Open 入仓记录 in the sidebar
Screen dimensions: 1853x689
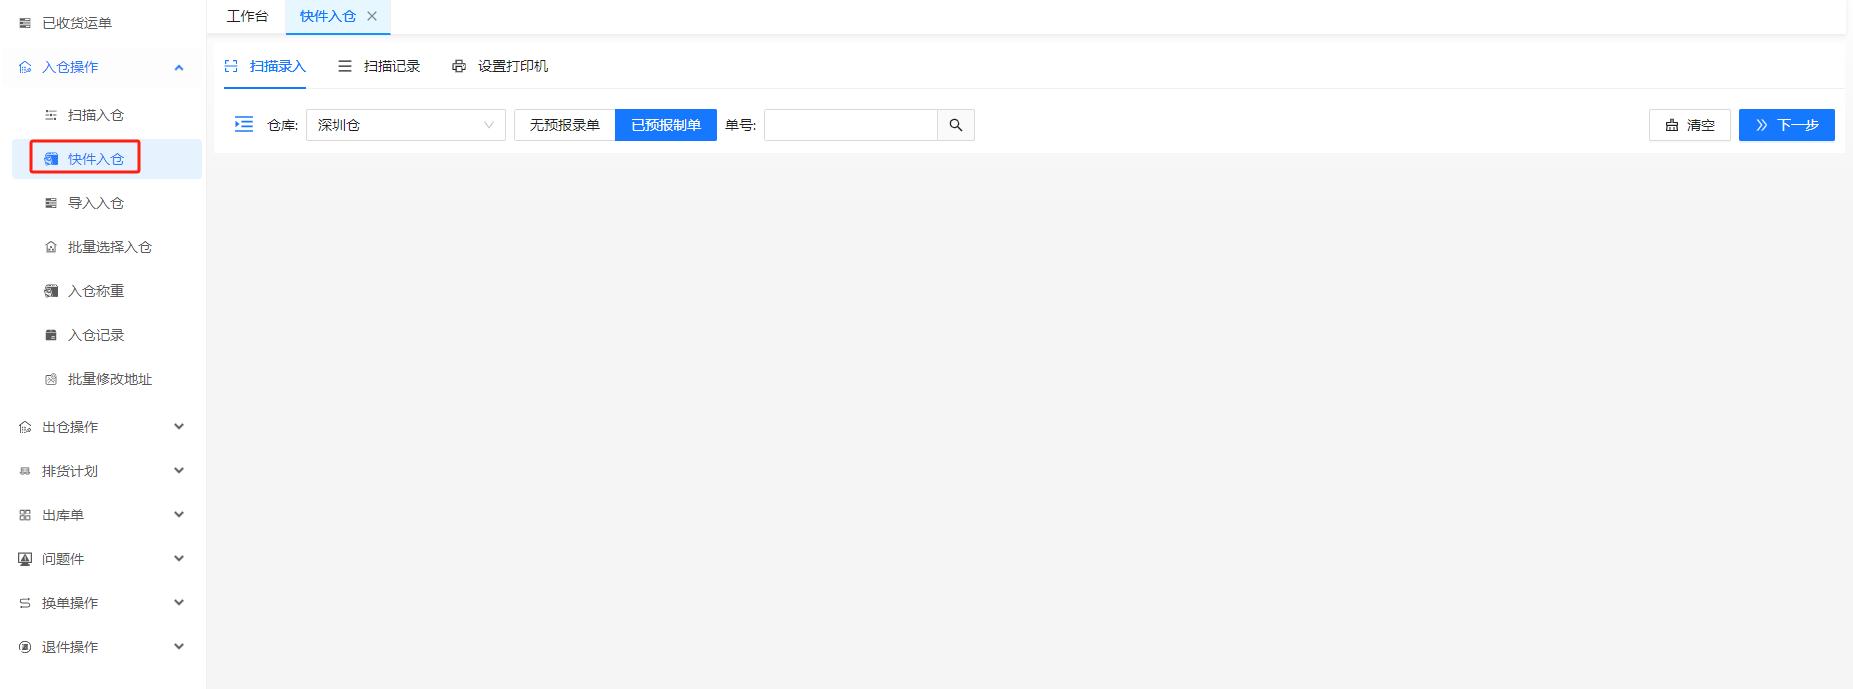pyautogui.click(x=96, y=335)
